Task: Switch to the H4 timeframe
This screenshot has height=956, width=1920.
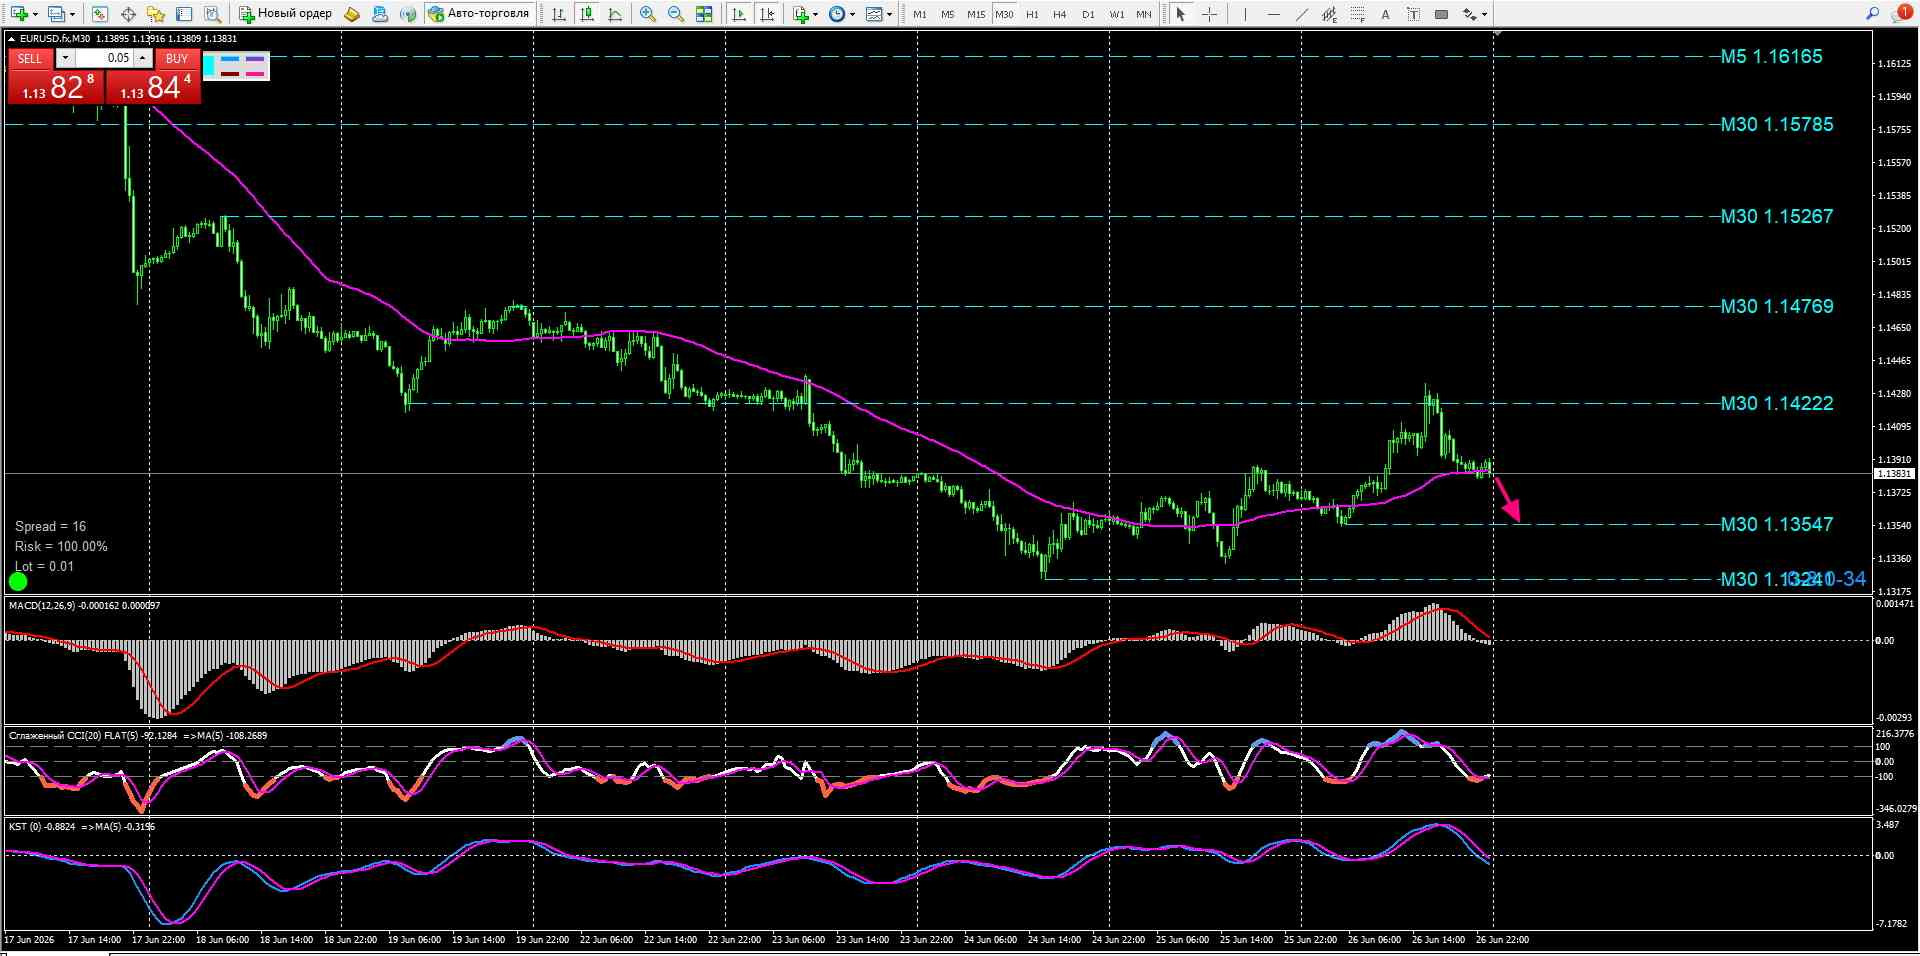Action: pos(1060,14)
